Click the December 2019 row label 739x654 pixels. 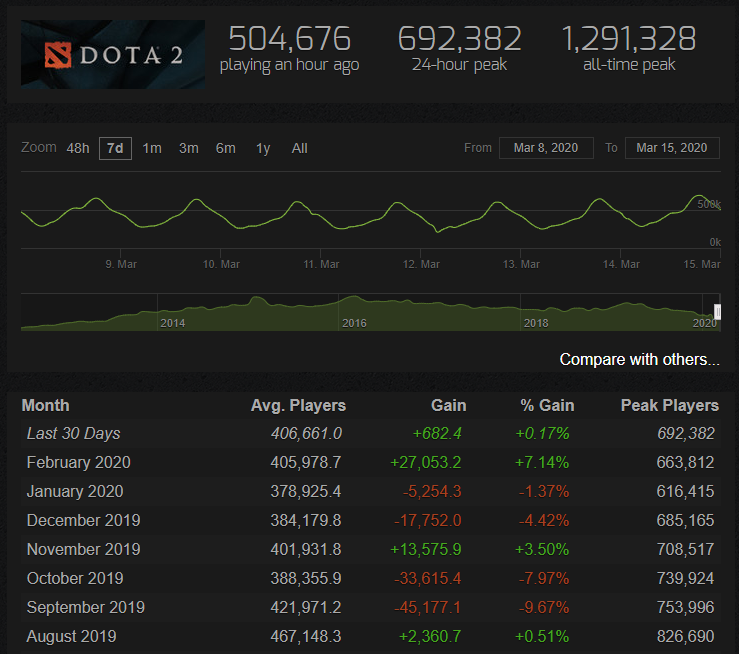84,520
